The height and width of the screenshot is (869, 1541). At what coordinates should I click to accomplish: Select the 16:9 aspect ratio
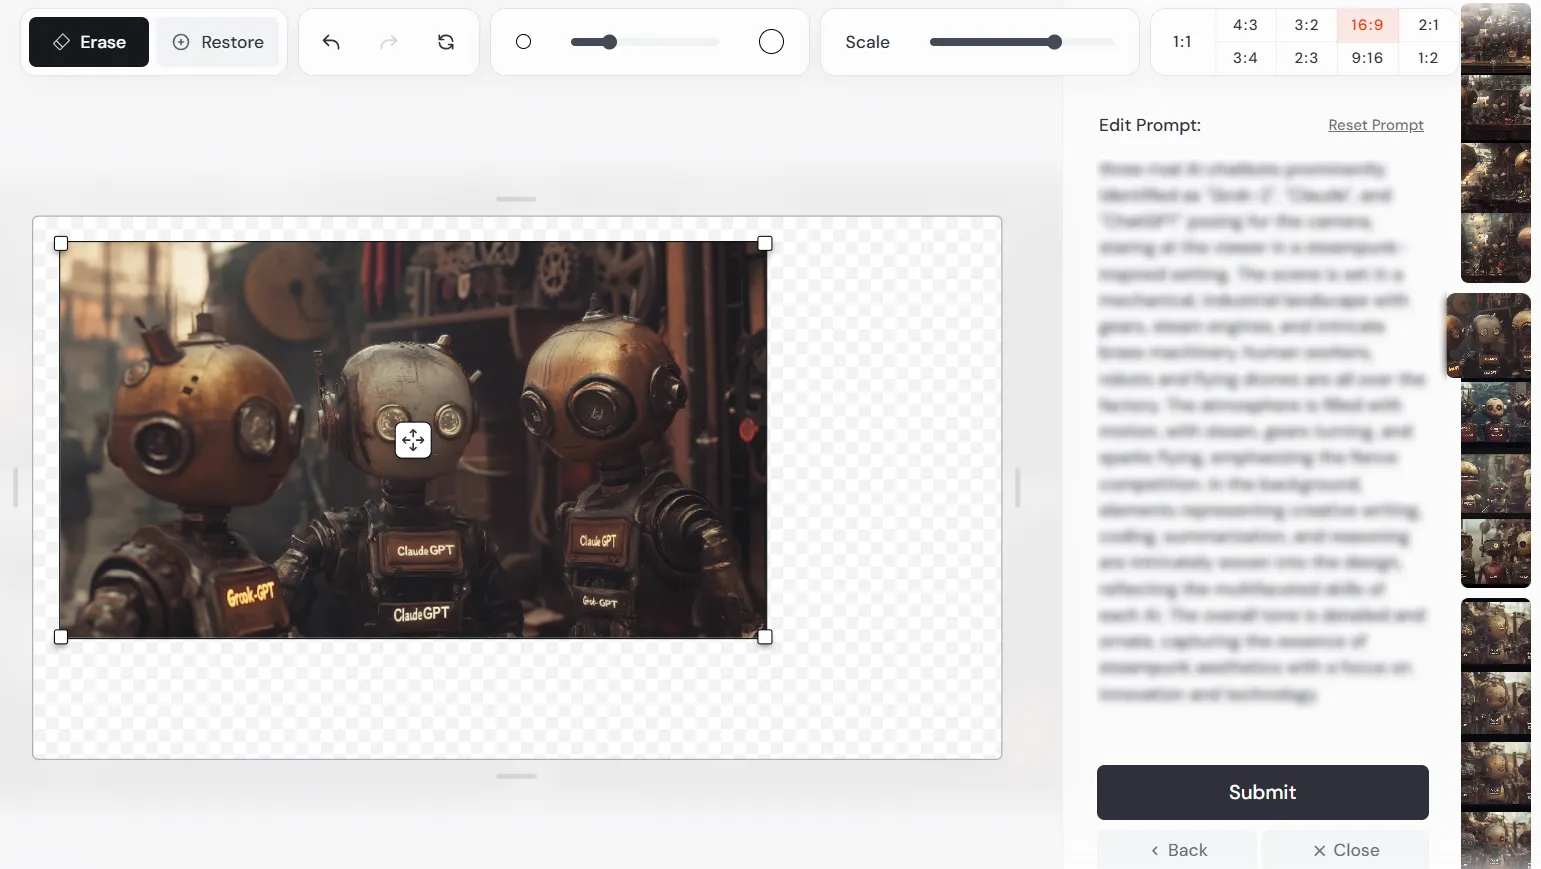tap(1367, 25)
